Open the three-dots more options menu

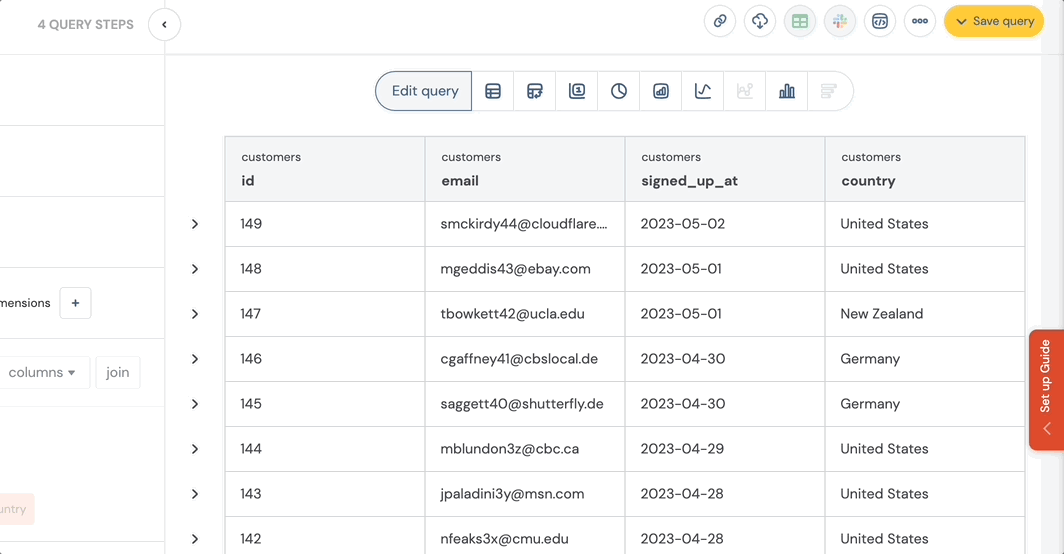tap(920, 21)
